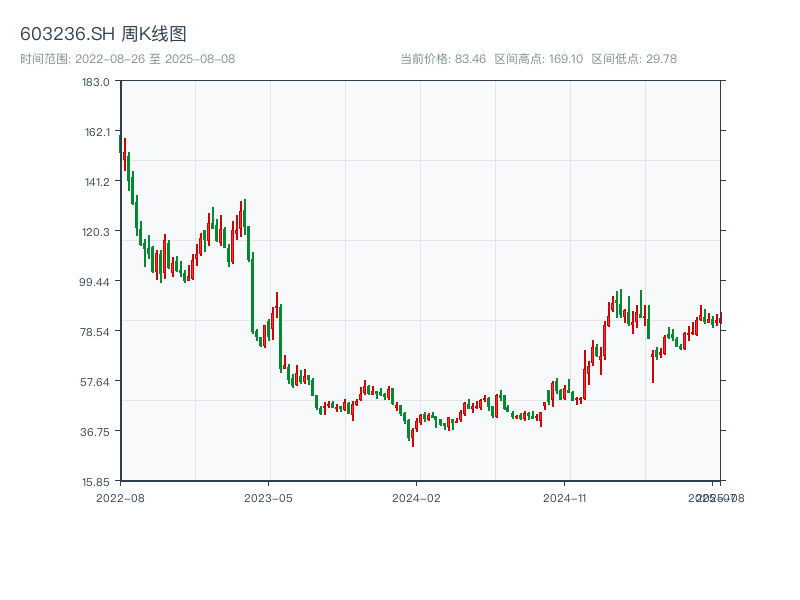Click the 区间低点 29.78 label

point(634,59)
